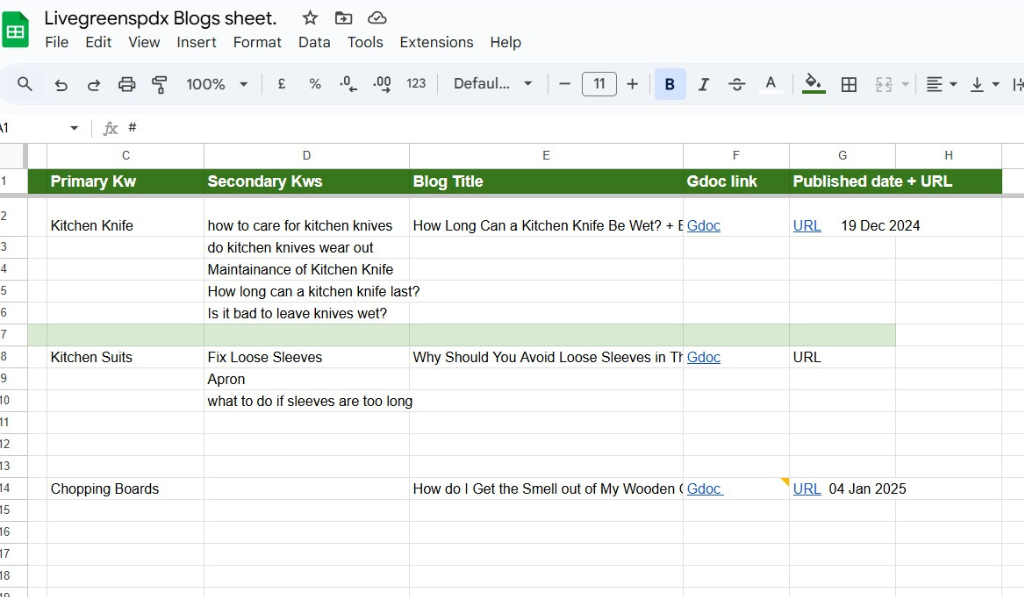Select the Kitchen Suits cell

tap(125, 357)
